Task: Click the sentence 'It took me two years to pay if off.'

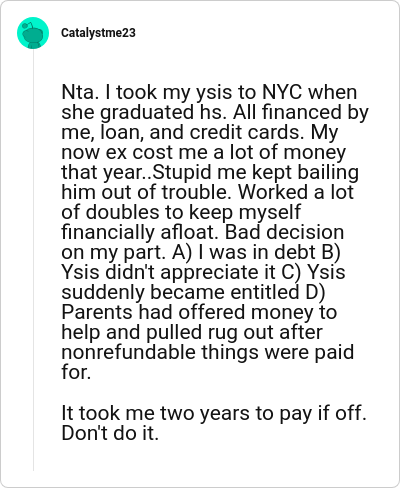Action: pos(214,413)
